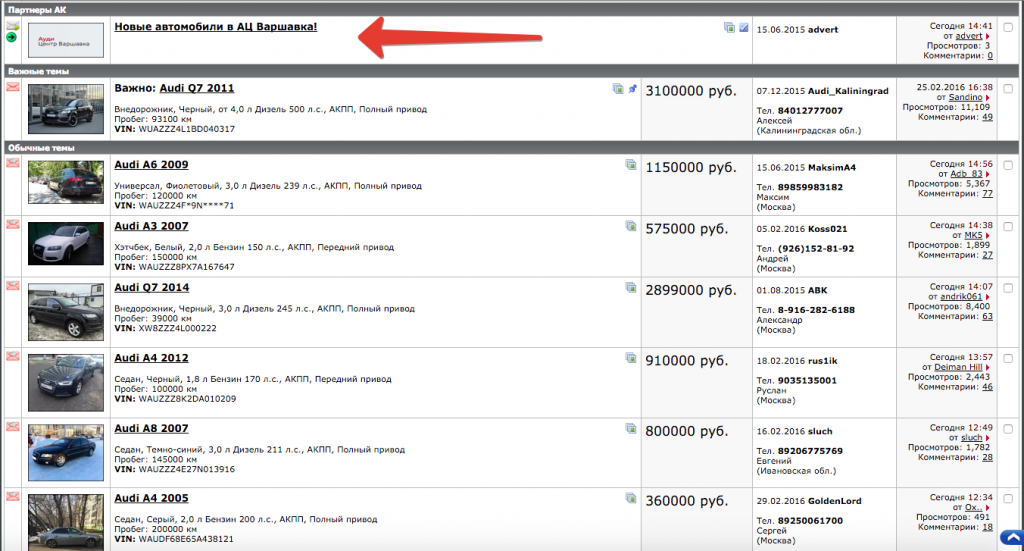Click the attachment icon in the Audi A8 2007 row
The width and height of the screenshot is (1024, 551).
click(631, 429)
